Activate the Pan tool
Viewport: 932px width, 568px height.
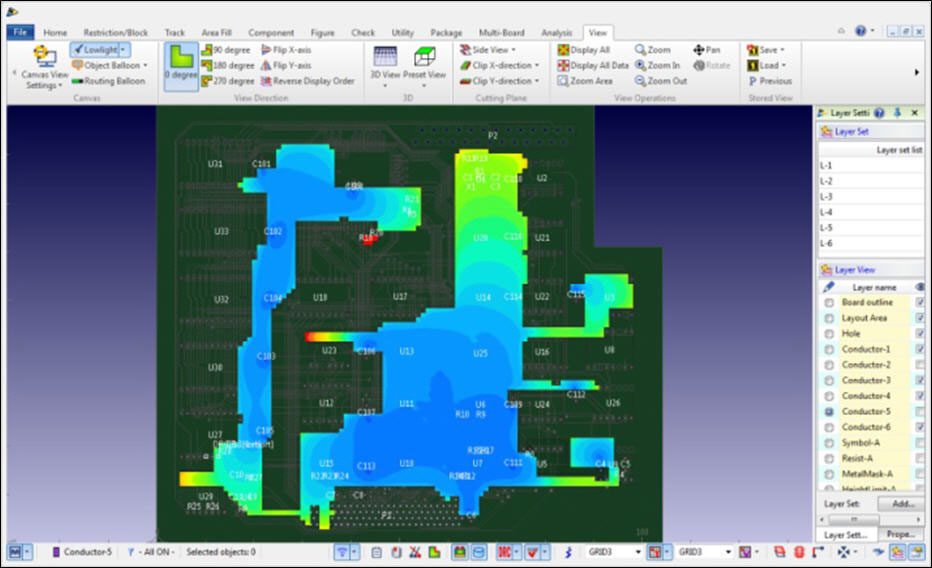pyautogui.click(x=707, y=50)
